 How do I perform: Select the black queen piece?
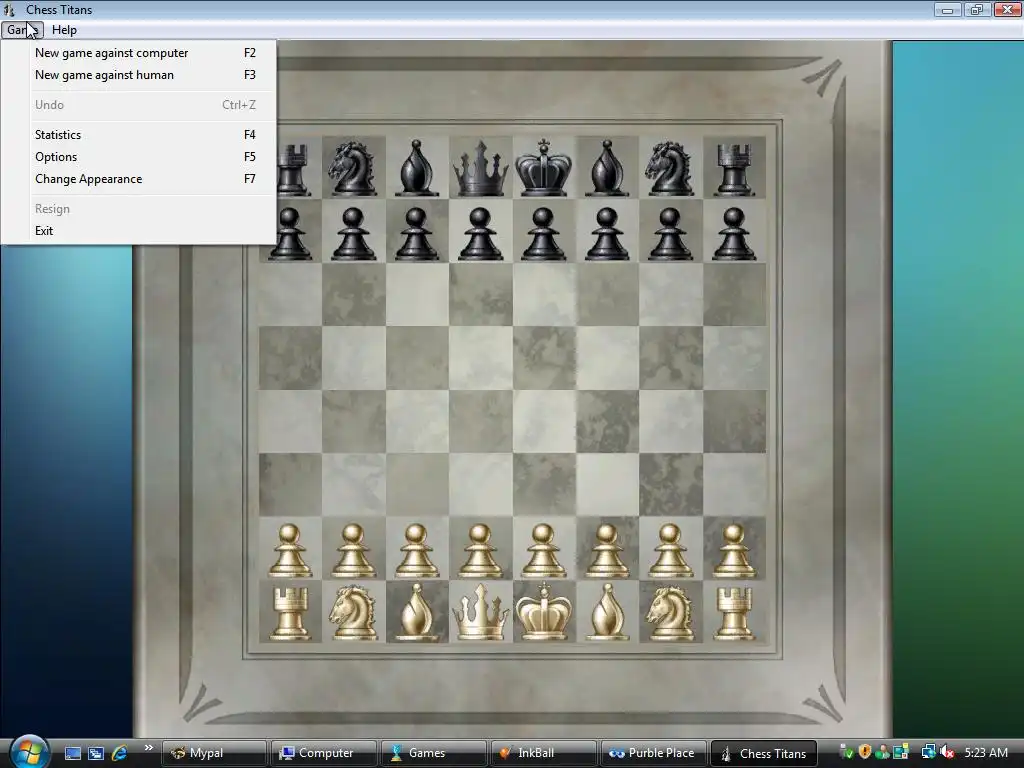point(481,168)
